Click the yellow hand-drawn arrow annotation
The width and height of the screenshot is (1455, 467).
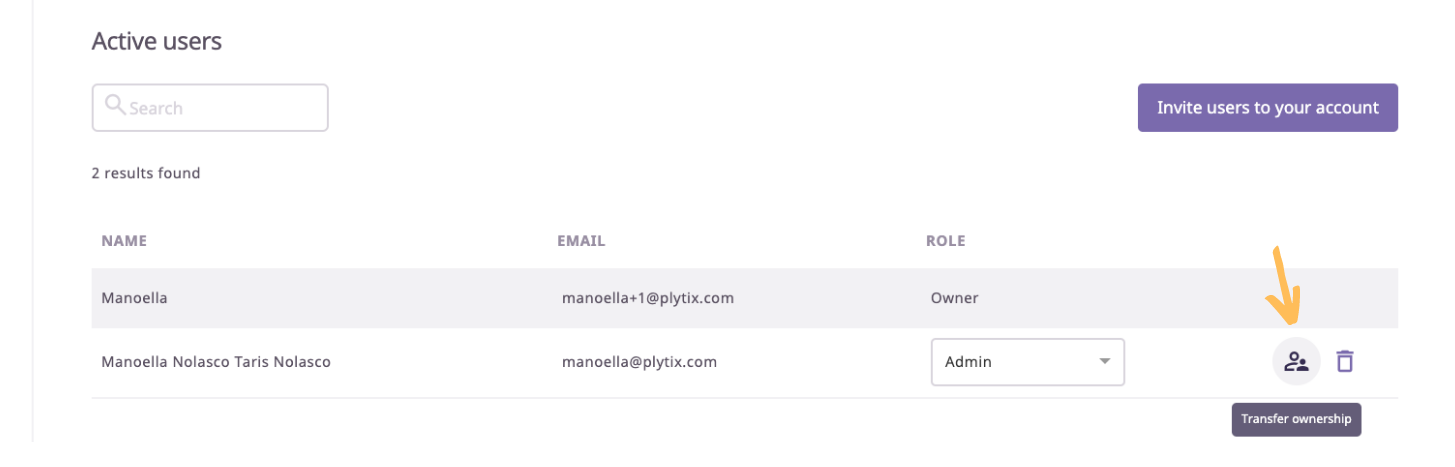point(1282,285)
